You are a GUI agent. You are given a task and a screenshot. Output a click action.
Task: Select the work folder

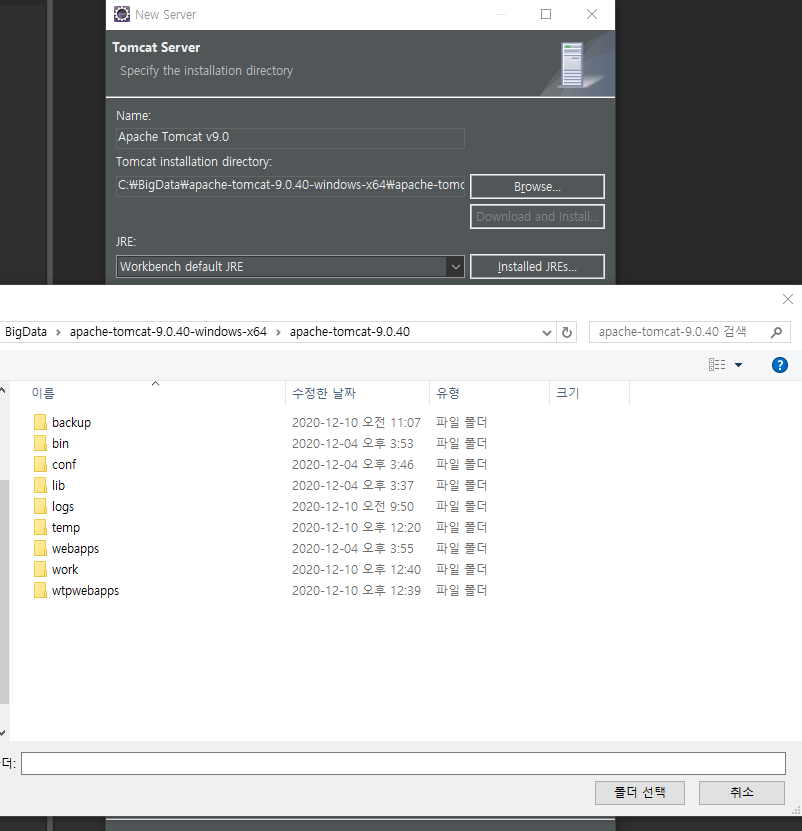65,570
